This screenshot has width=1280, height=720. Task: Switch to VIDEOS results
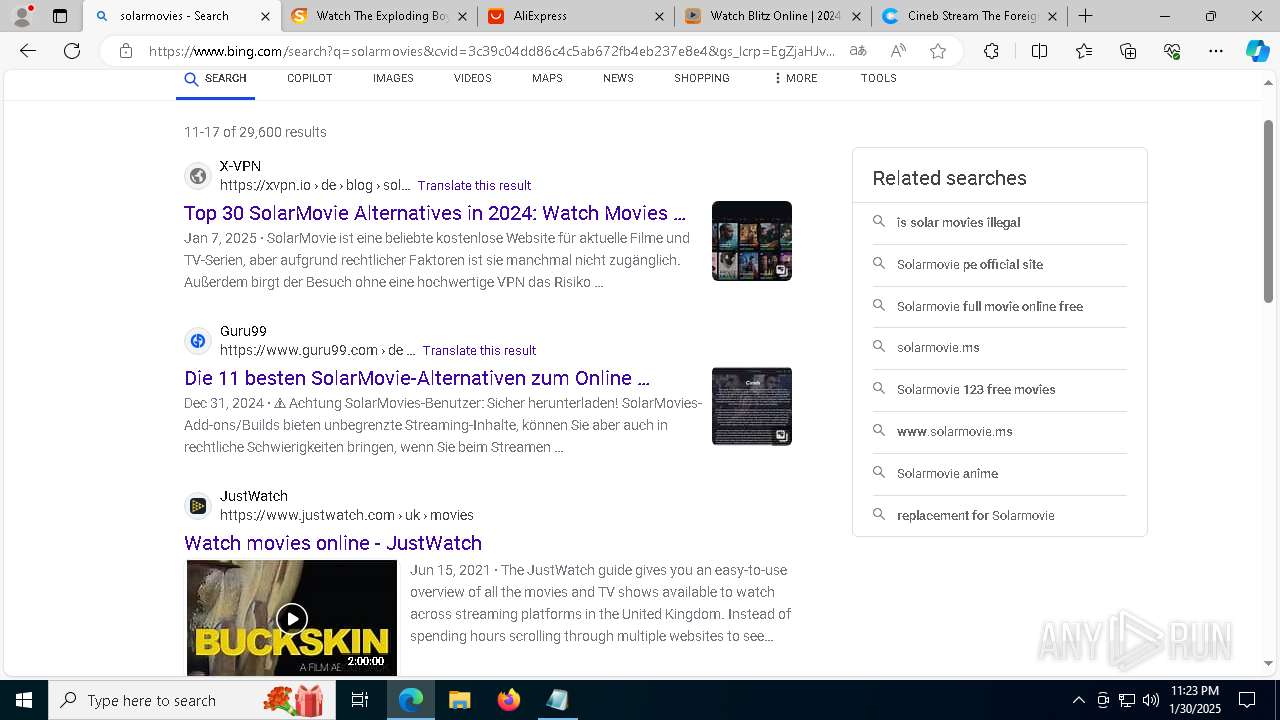pyautogui.click(x=473, y=78)
